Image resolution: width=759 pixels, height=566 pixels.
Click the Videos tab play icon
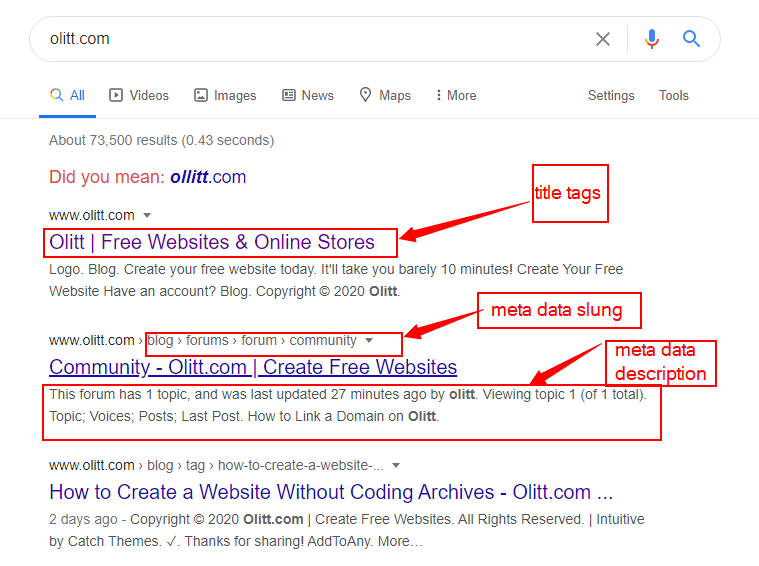tap(116, 96)
